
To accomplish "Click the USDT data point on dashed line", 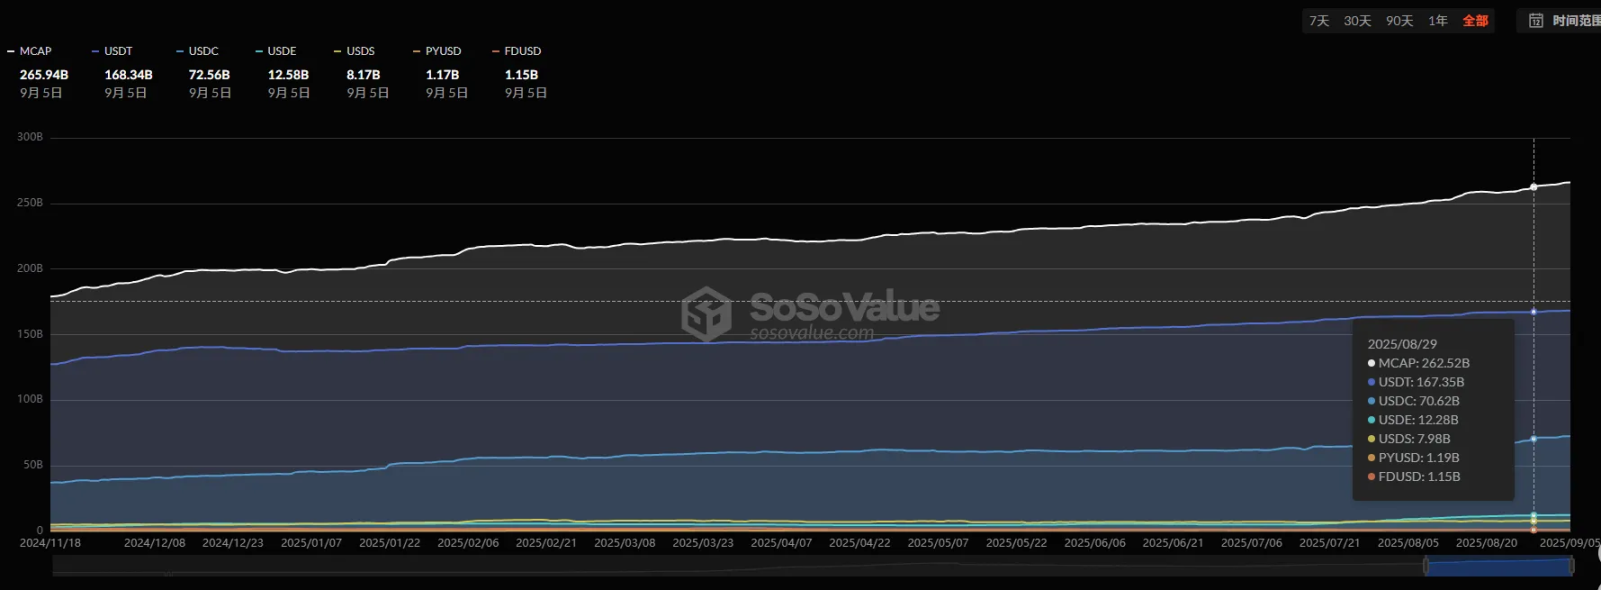I will click(1534, 312).
